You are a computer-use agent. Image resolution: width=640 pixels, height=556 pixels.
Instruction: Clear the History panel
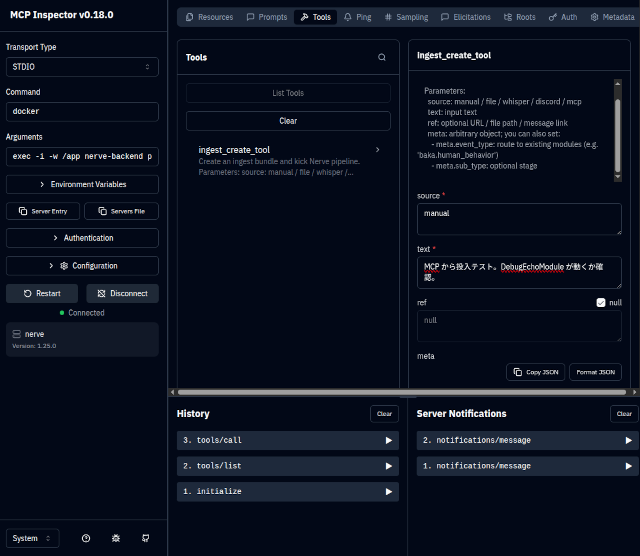384,413
